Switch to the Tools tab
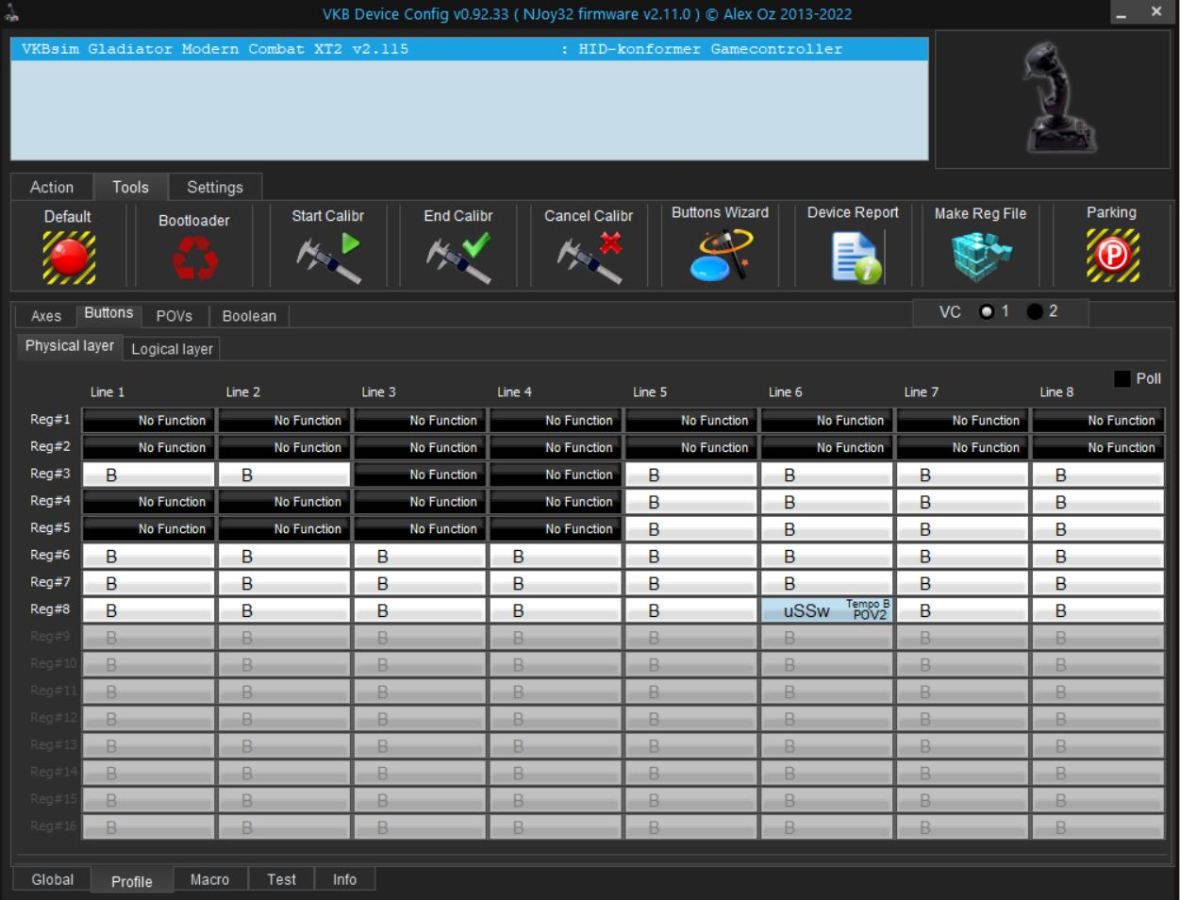The image size is (1180, 900). pyautogui.click(x=130, y=187)
